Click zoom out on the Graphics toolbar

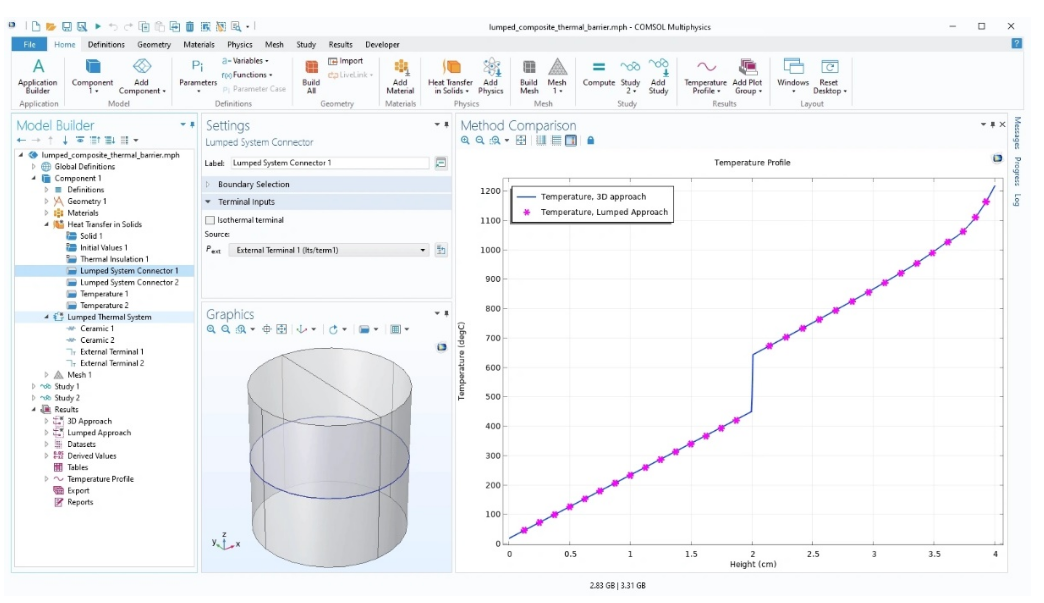point(226,329)
